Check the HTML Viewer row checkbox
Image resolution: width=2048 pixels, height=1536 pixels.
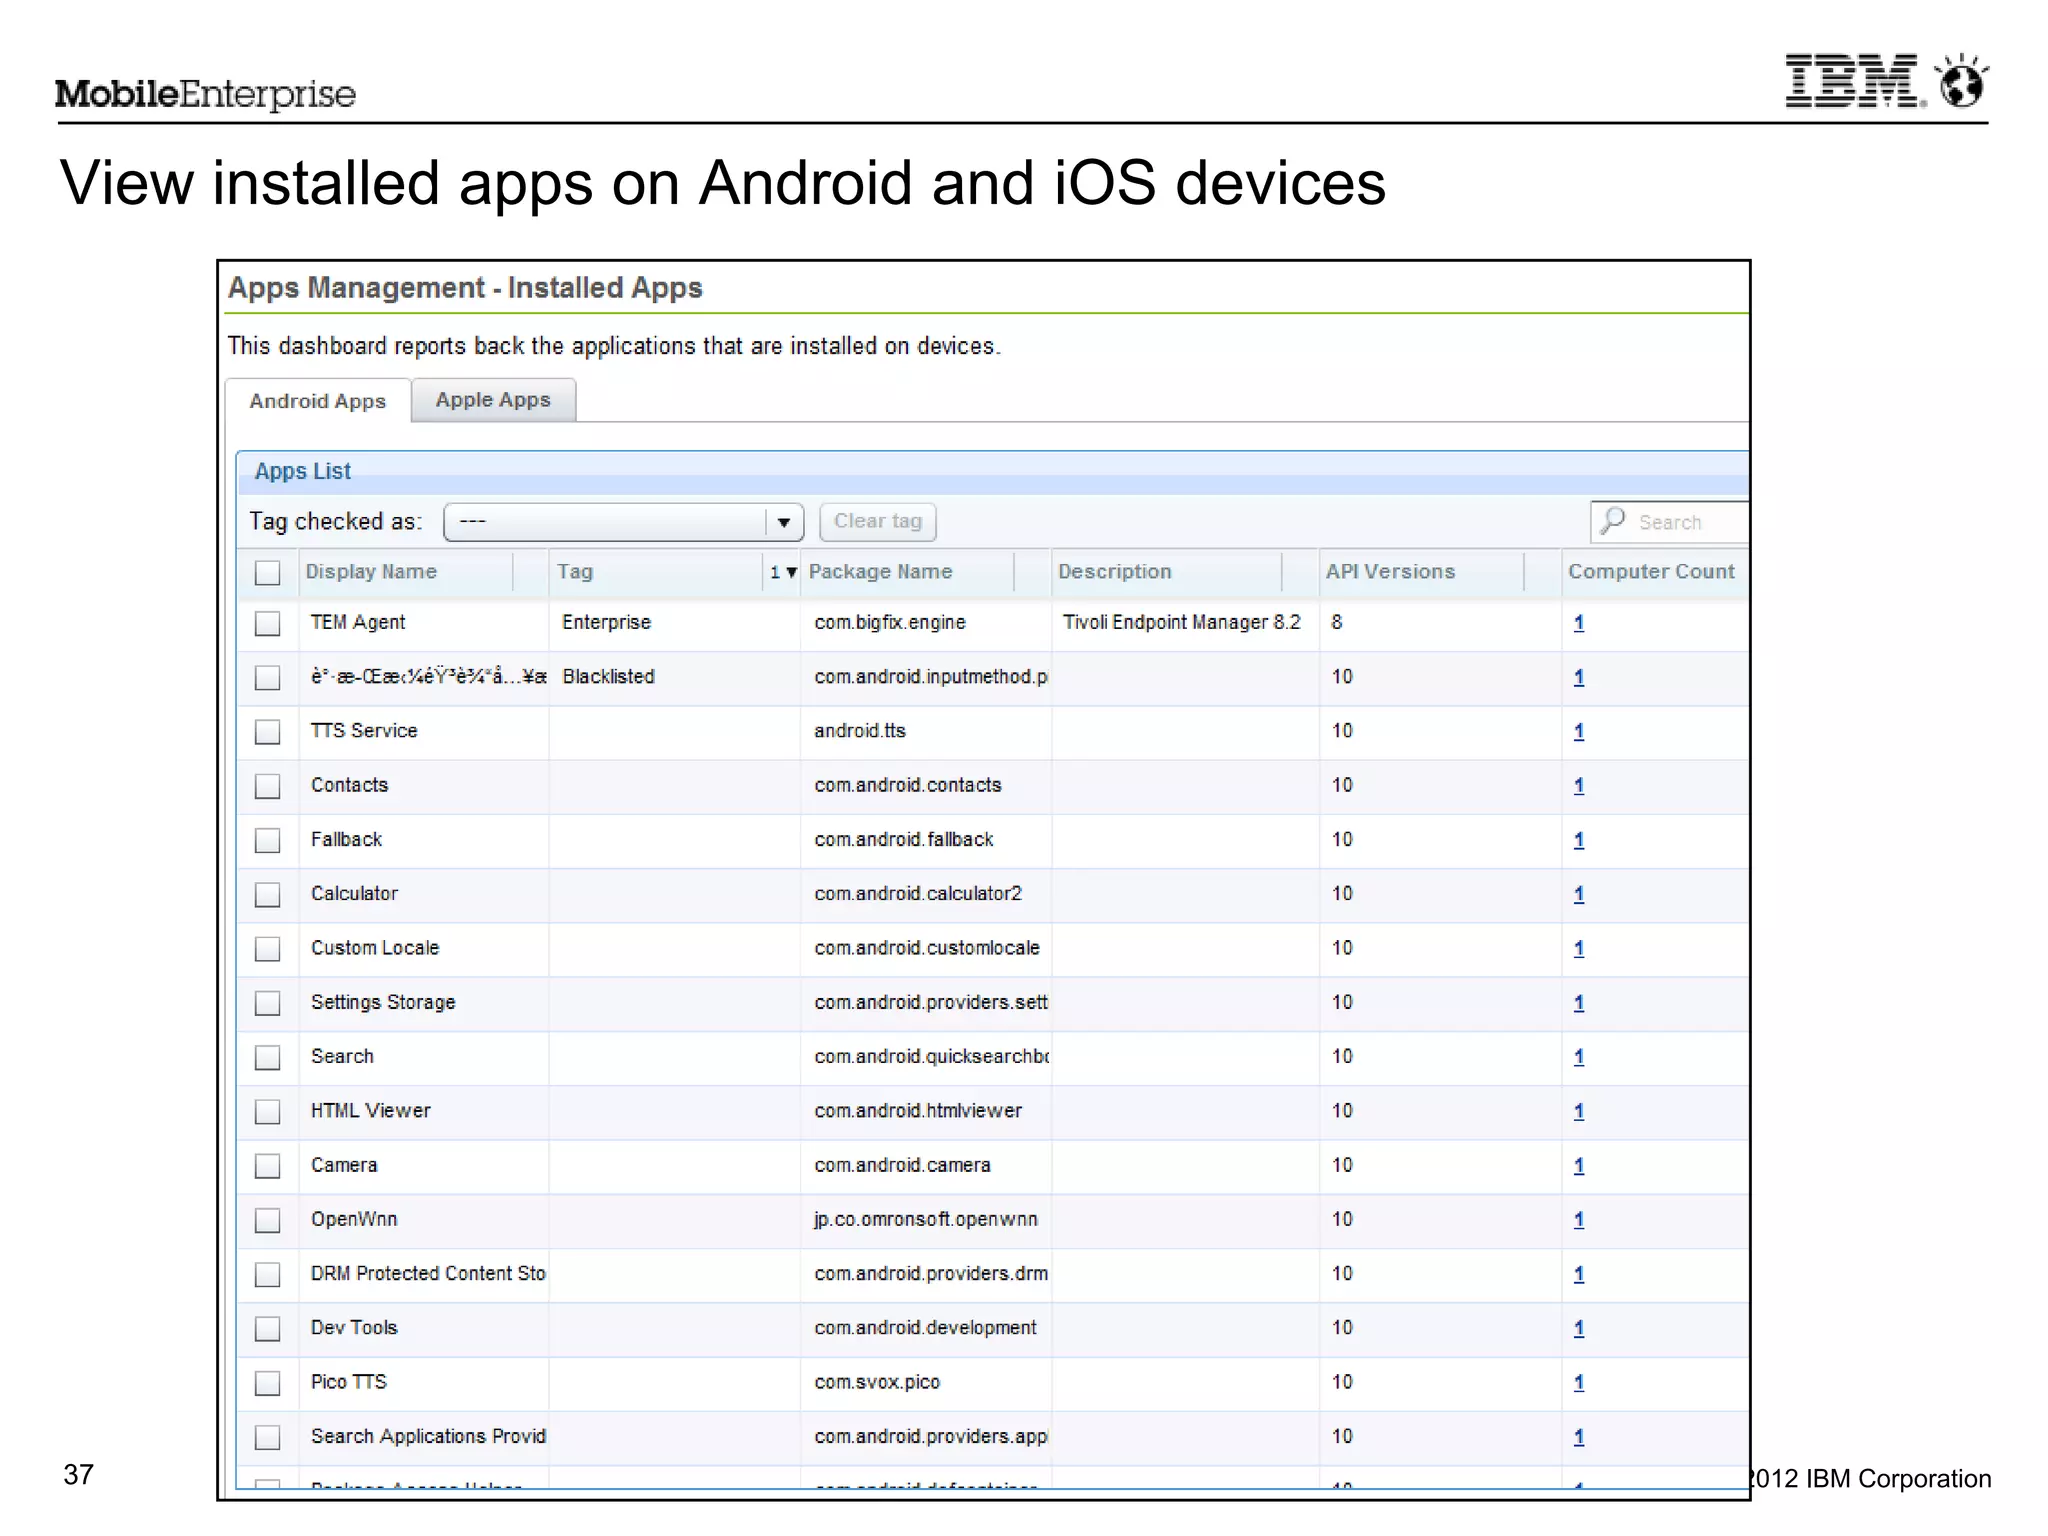click(267, 1112)
